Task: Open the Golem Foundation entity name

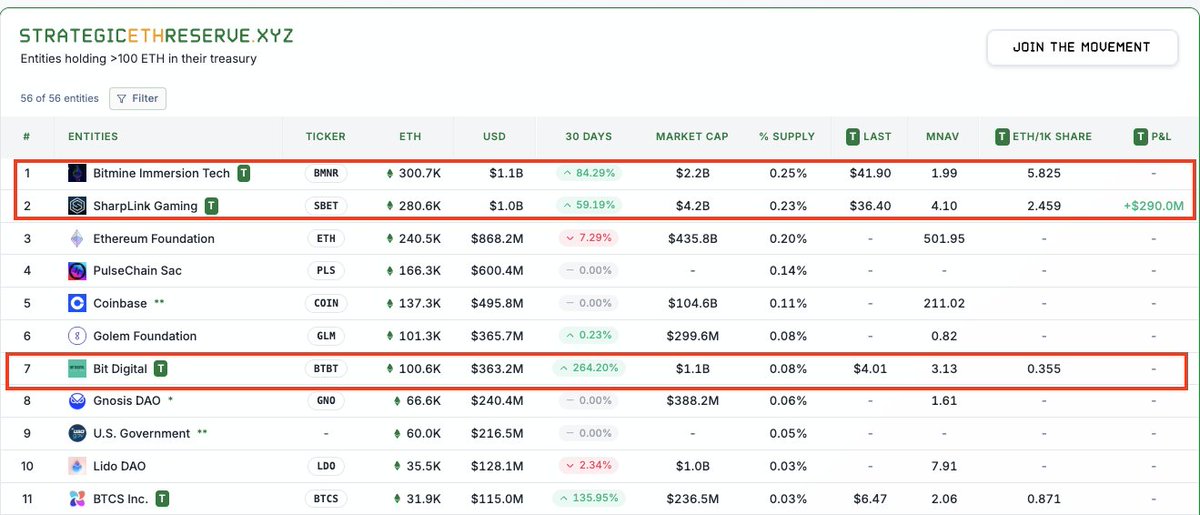Action: 145,336
